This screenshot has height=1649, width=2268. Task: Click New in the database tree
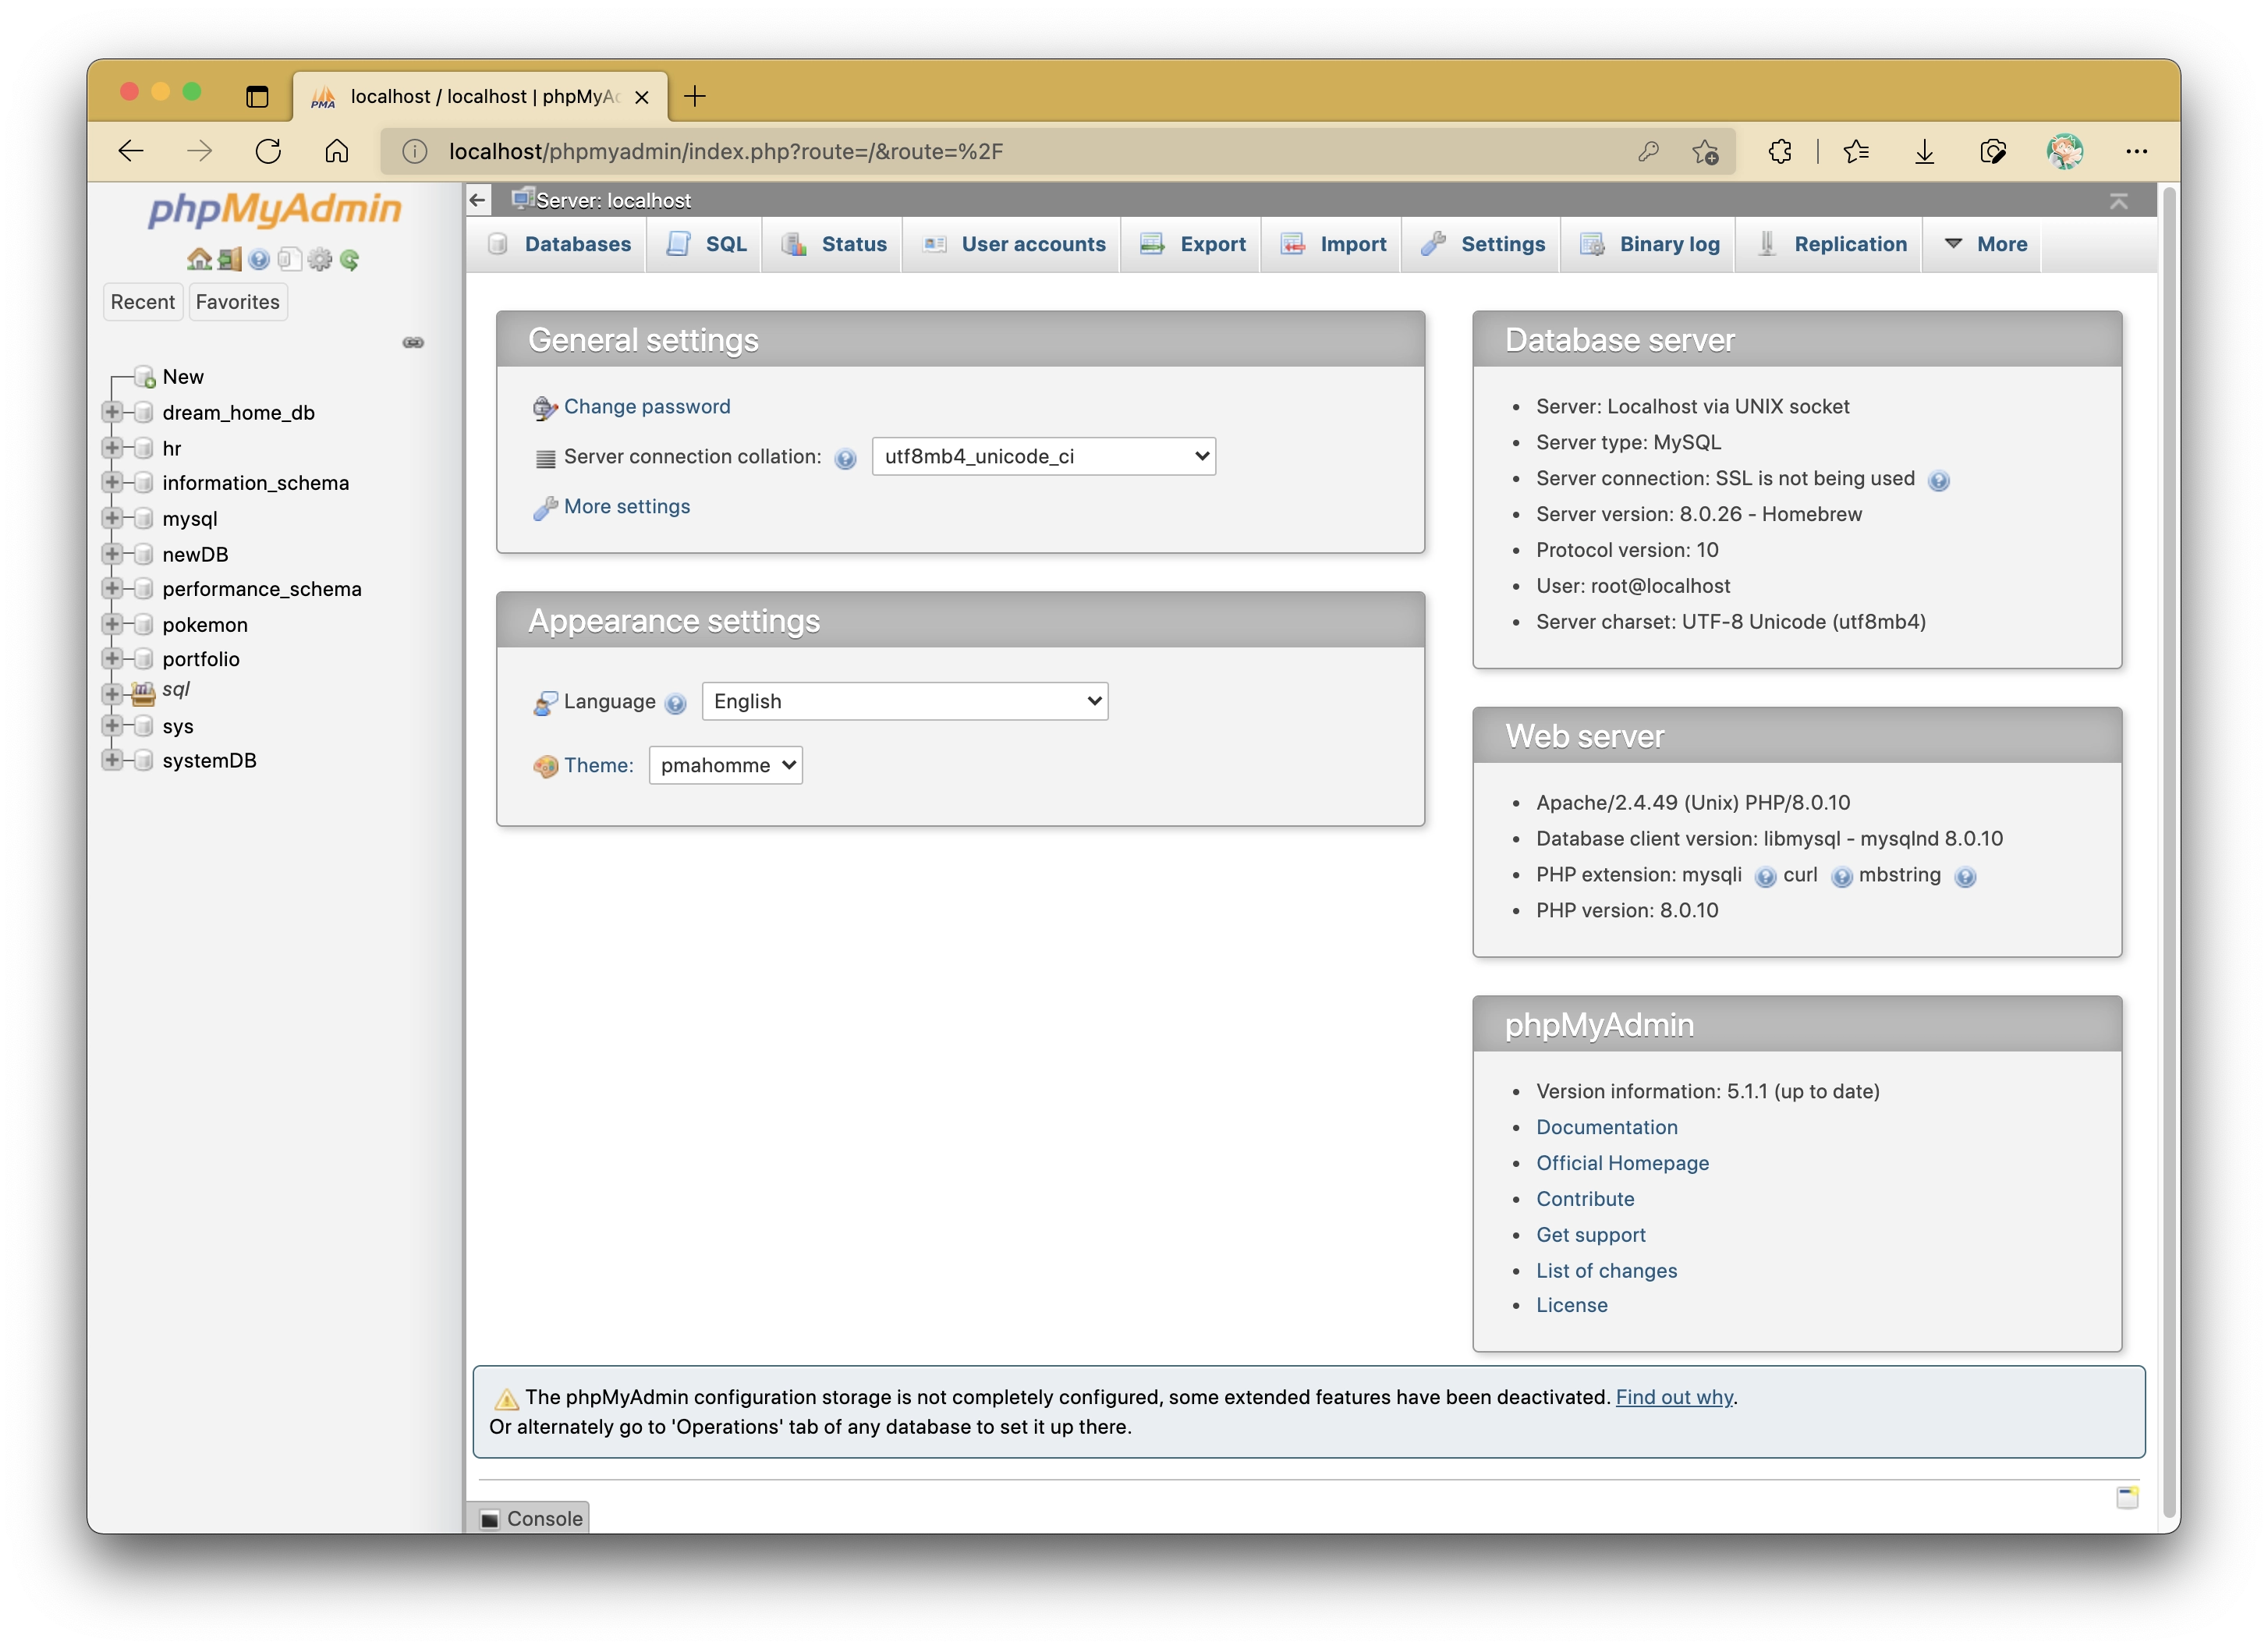click(x=183, y=377)
